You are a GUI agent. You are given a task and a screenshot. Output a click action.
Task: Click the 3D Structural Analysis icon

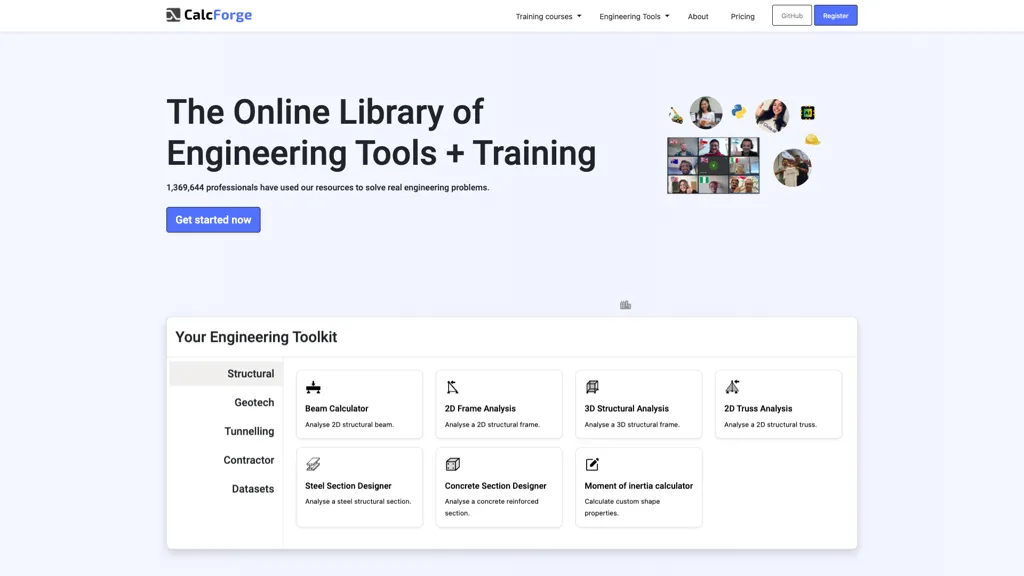click(x=592, y=387)
